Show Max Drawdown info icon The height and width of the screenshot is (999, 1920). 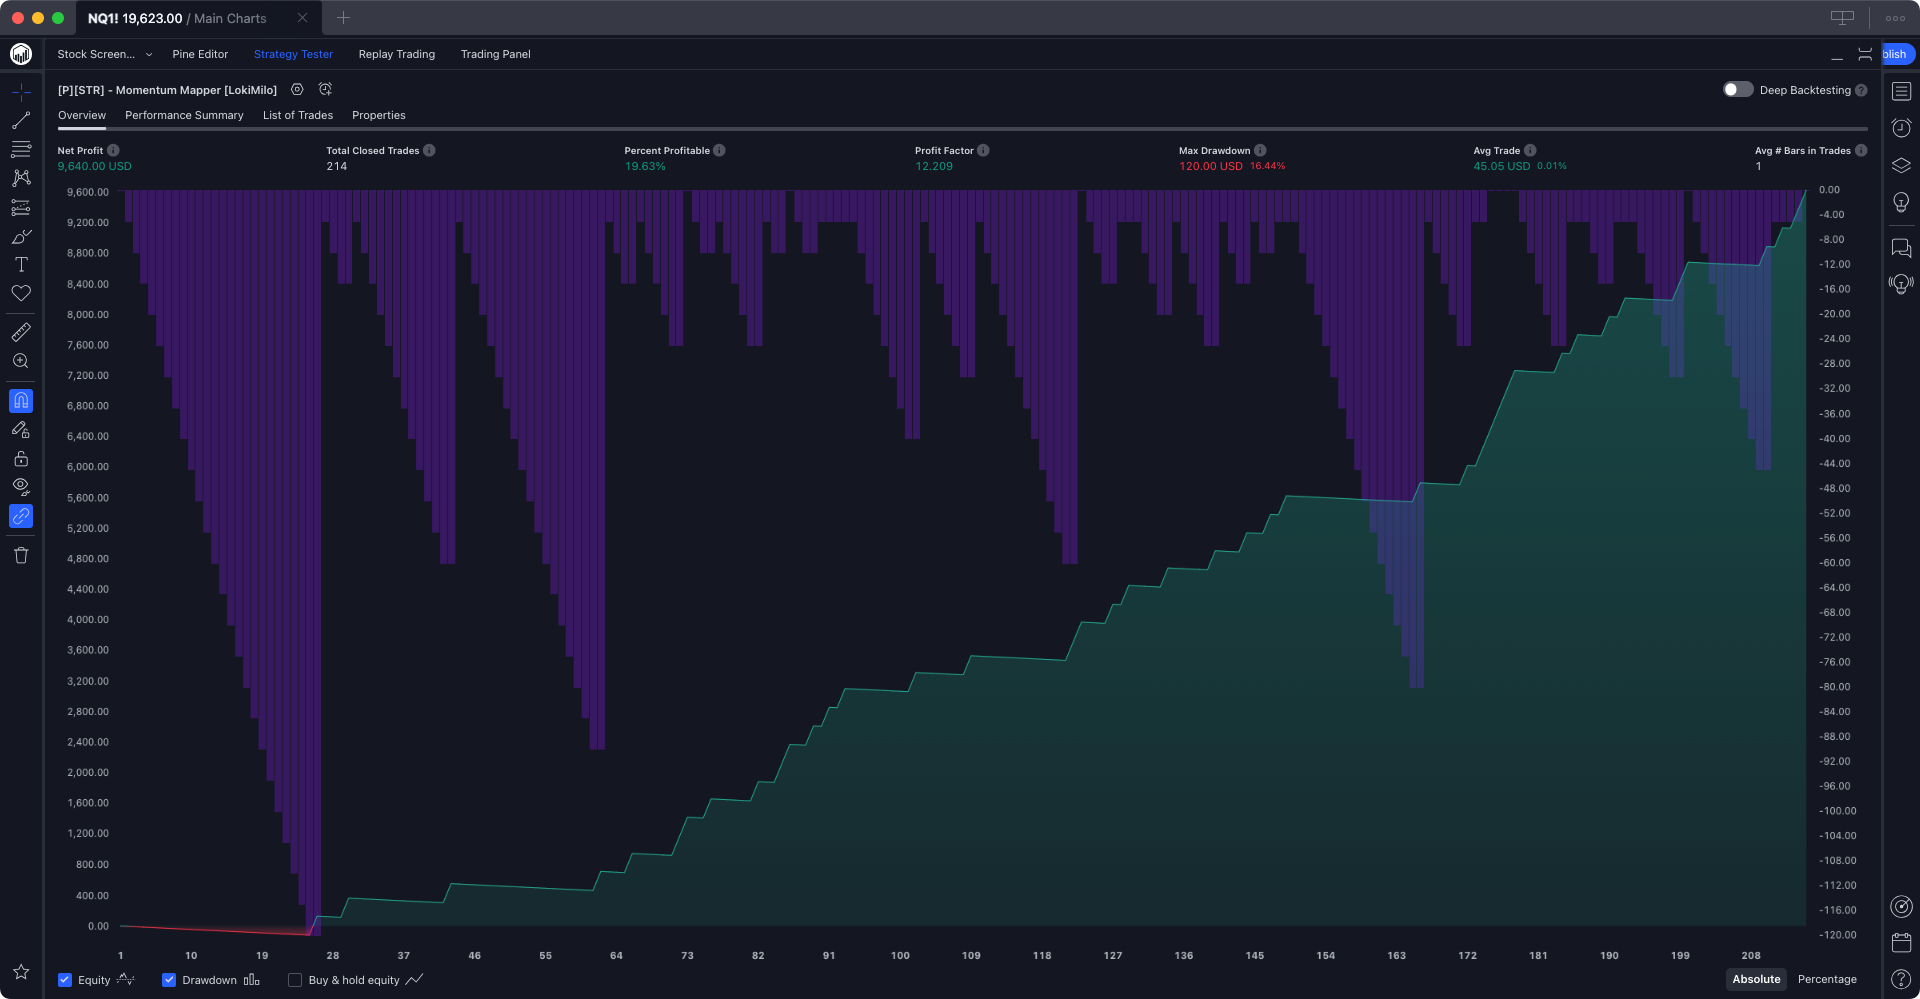pyautogui.click(x=1260, y=150)
